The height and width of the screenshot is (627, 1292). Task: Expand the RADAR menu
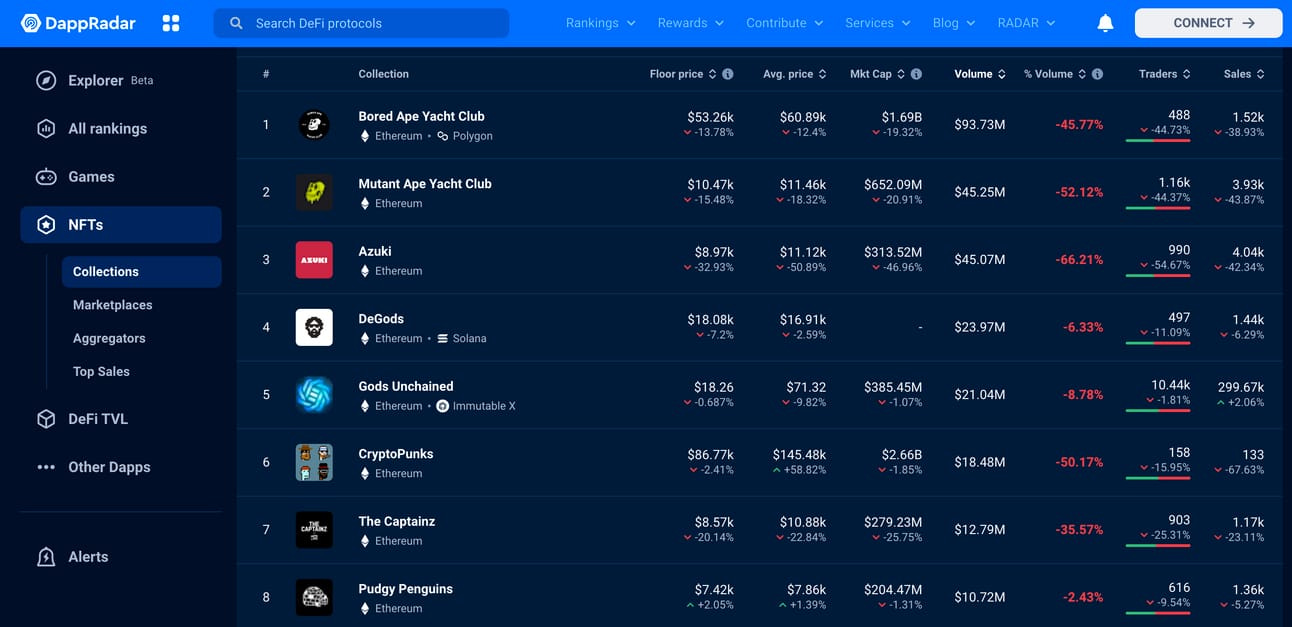[1026, 23]
